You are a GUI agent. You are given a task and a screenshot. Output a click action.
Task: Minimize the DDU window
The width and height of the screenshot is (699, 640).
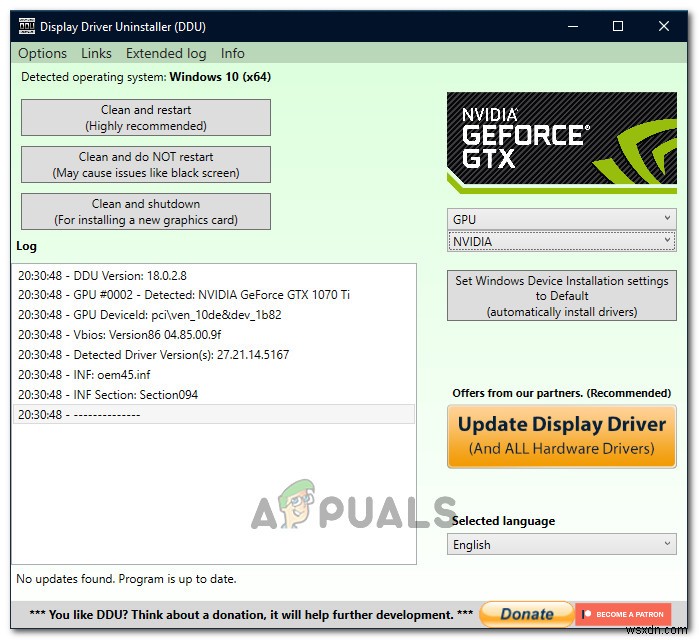(573, 26)
